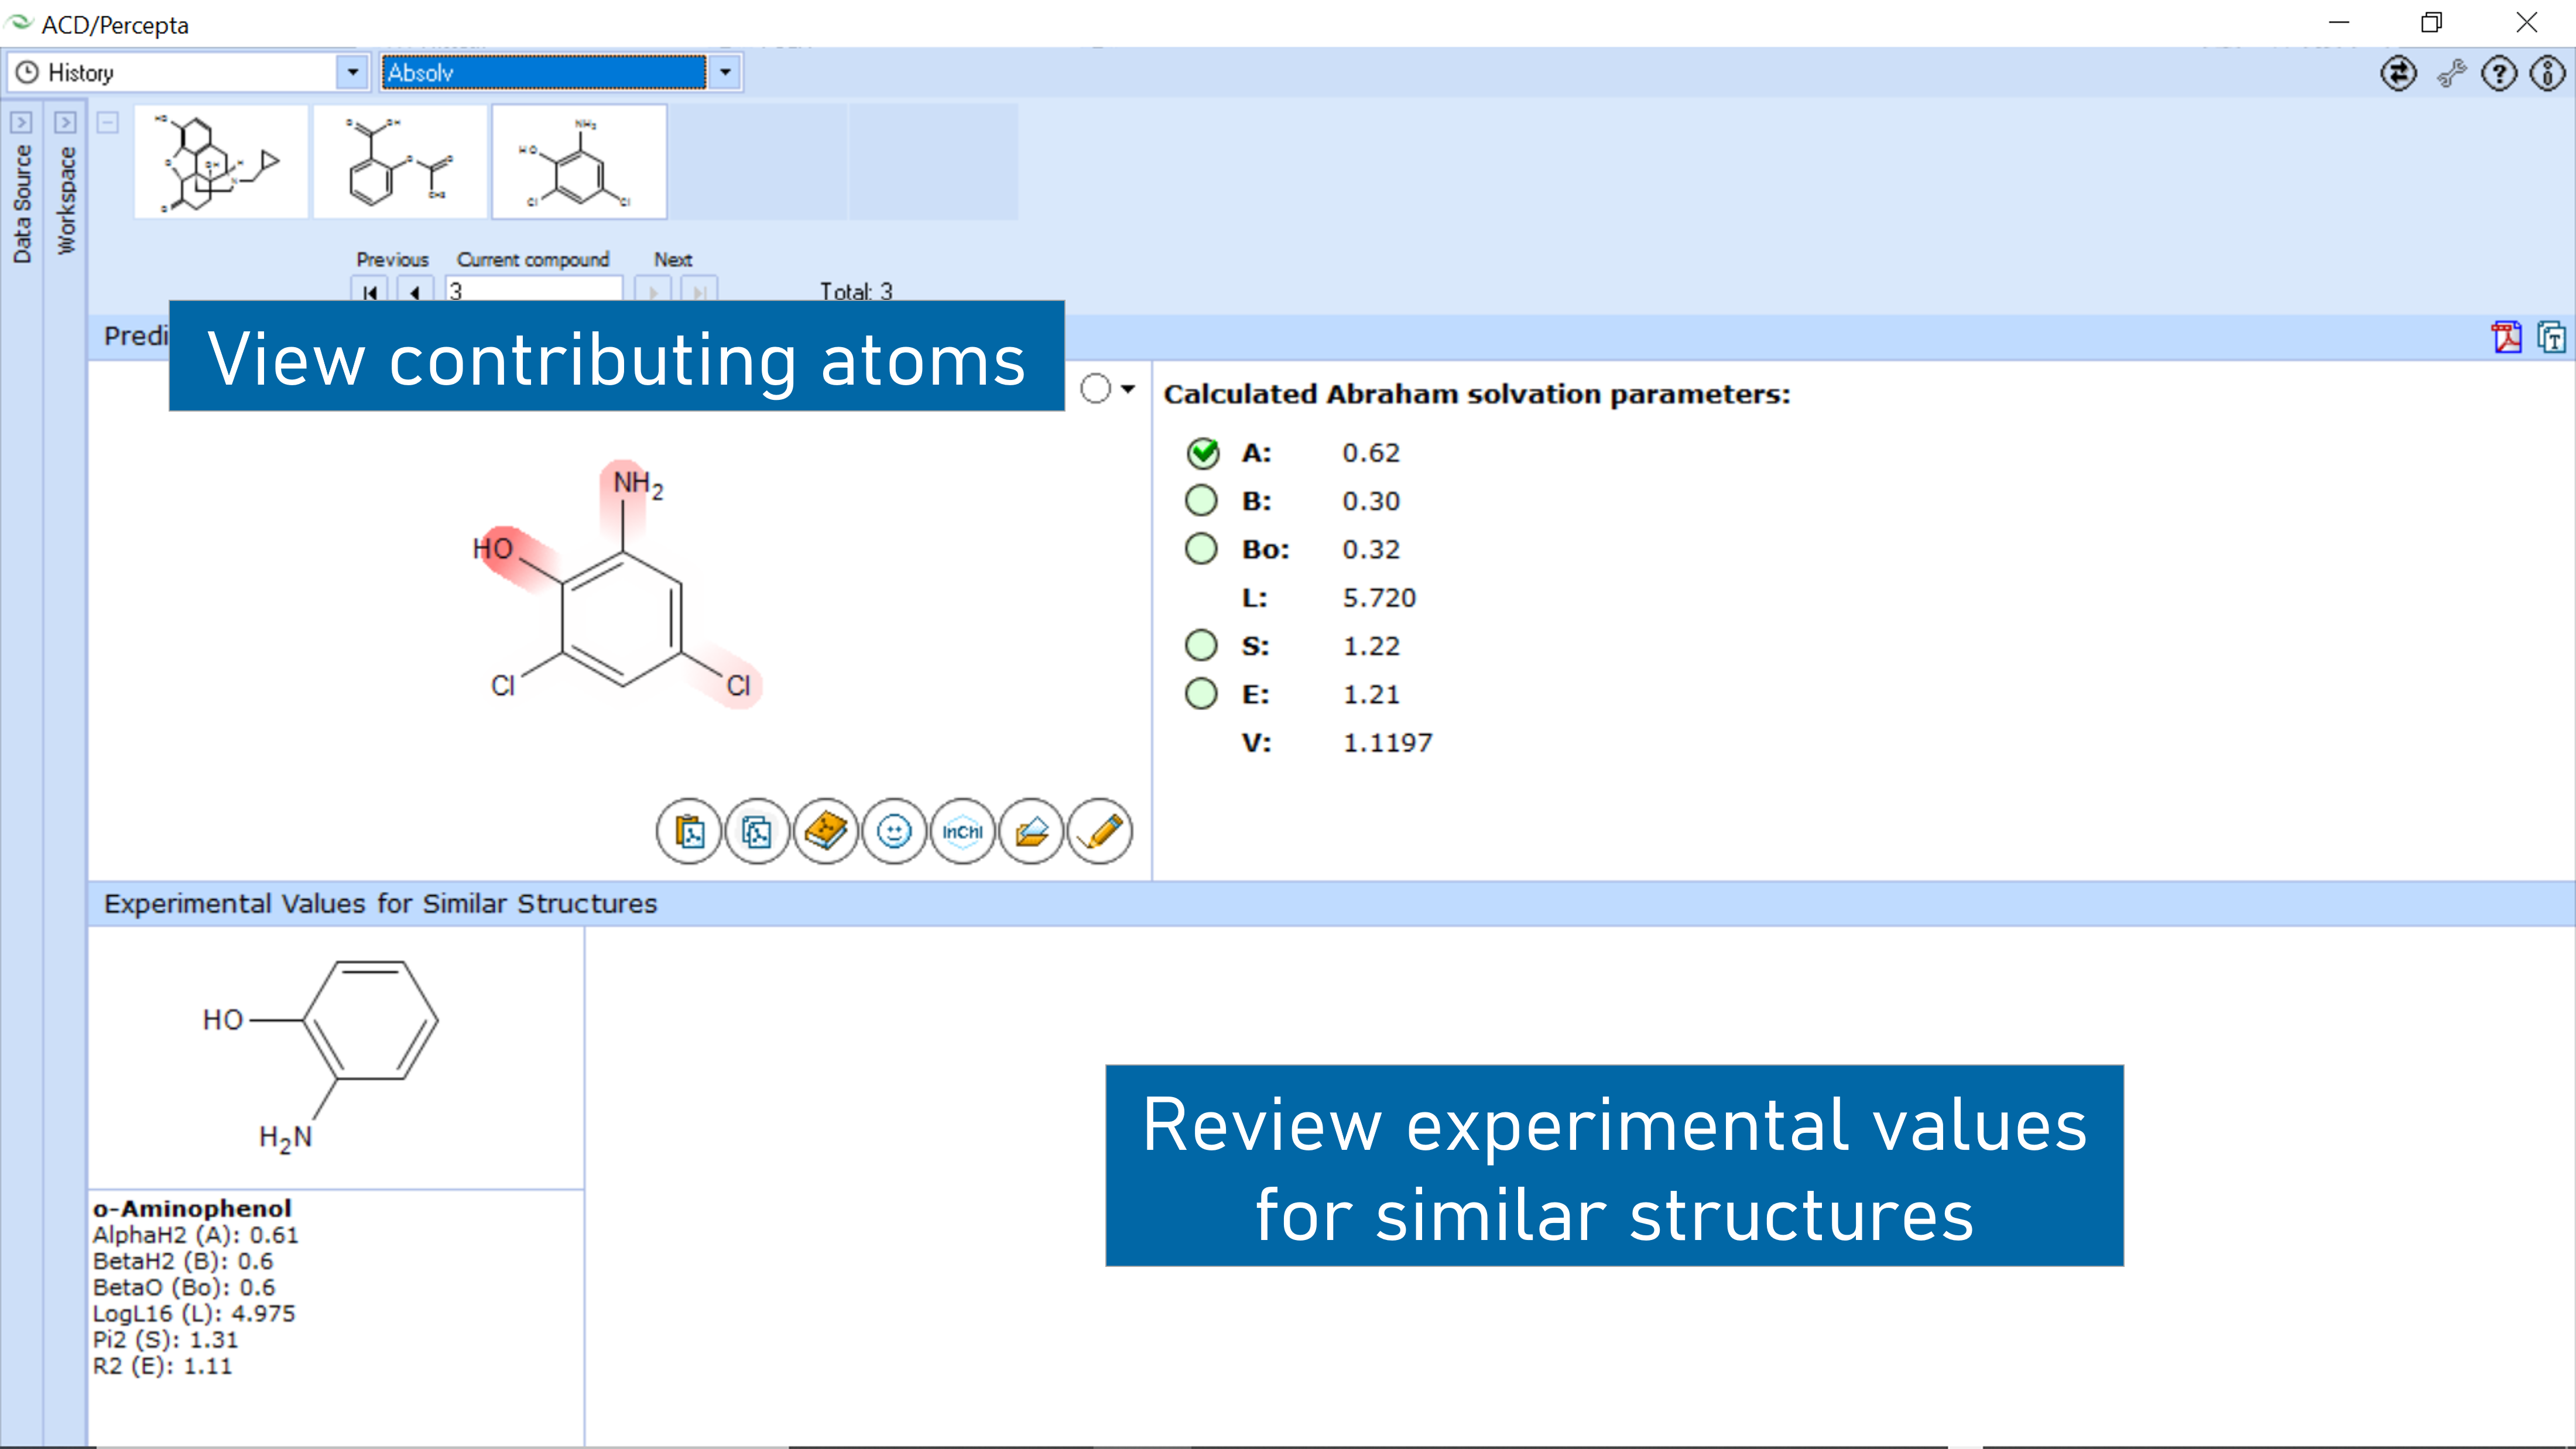Click the InChI button
2576x1449 pixels.
point(962,831)
